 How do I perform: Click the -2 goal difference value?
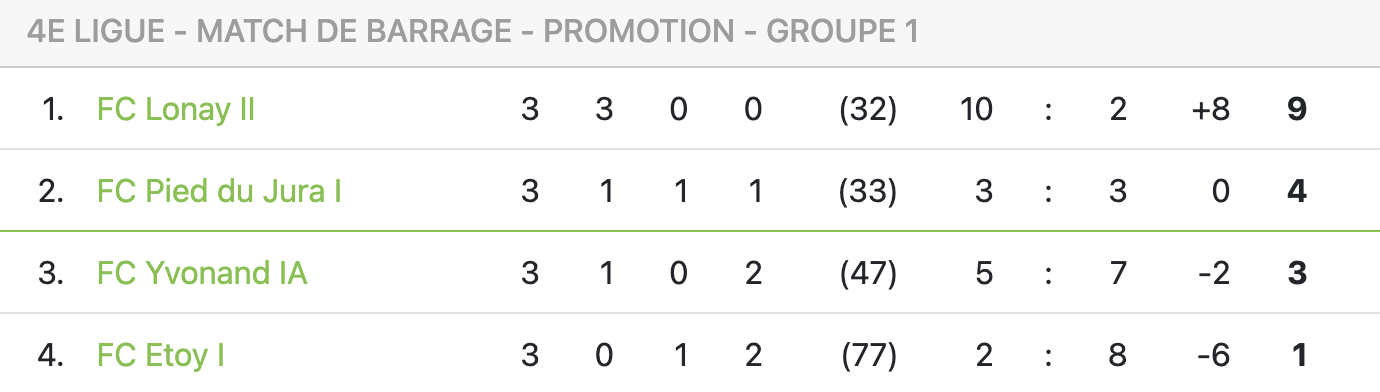(x=1212, y=273)
